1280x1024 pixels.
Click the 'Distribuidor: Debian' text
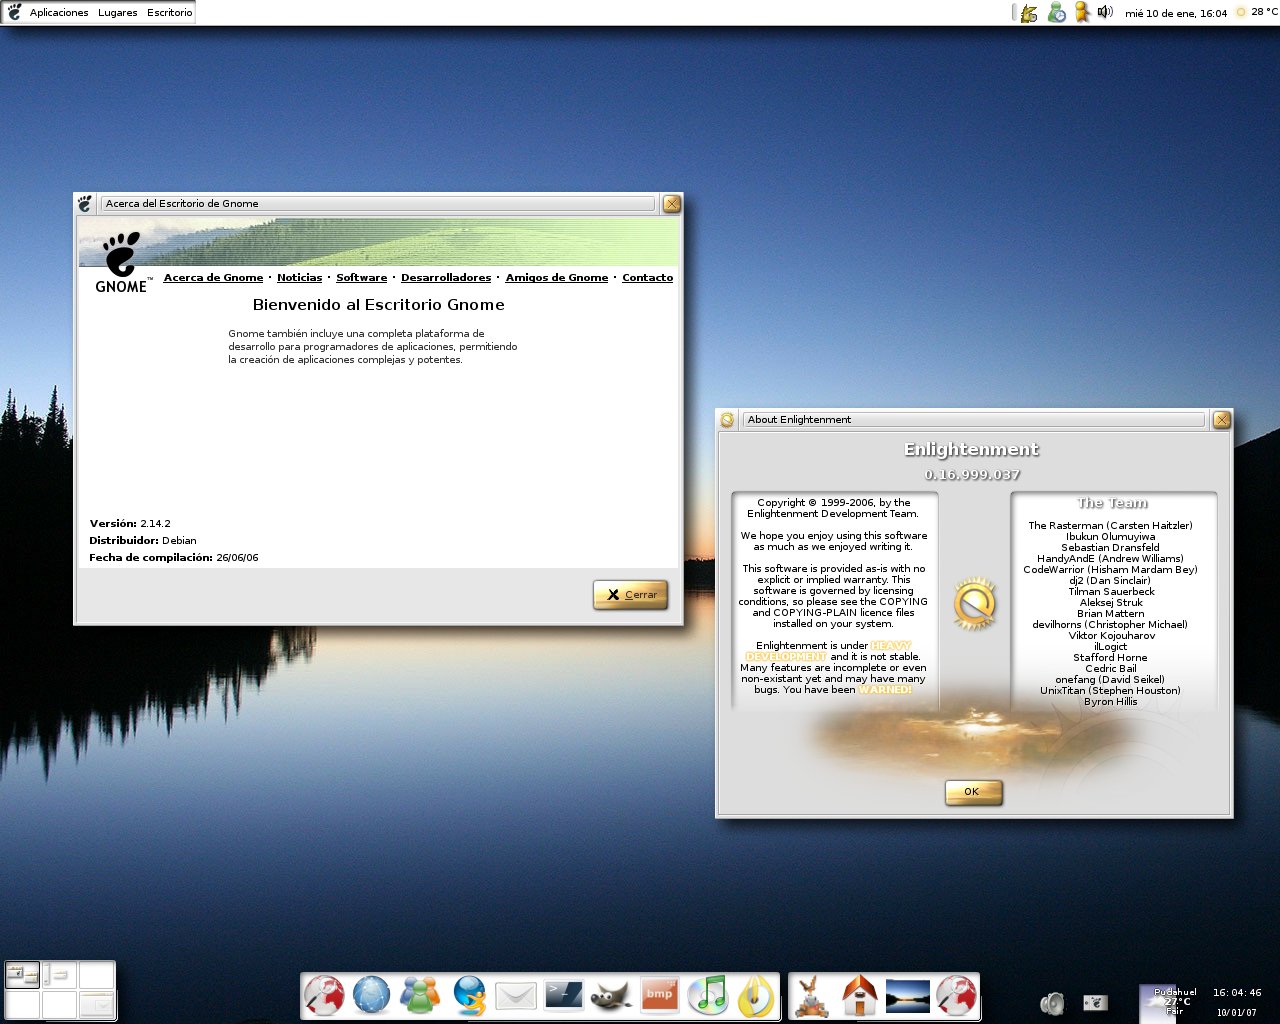[143, 541]
